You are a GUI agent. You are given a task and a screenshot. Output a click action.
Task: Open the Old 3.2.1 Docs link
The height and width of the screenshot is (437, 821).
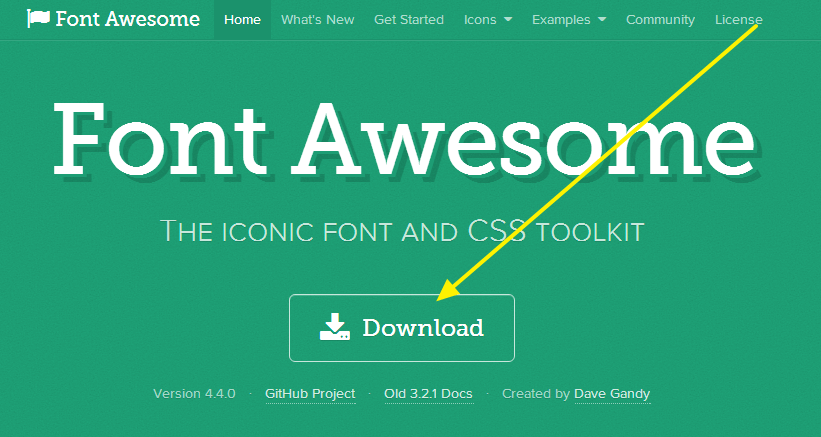pyautogui.click(x=428, y=394)
